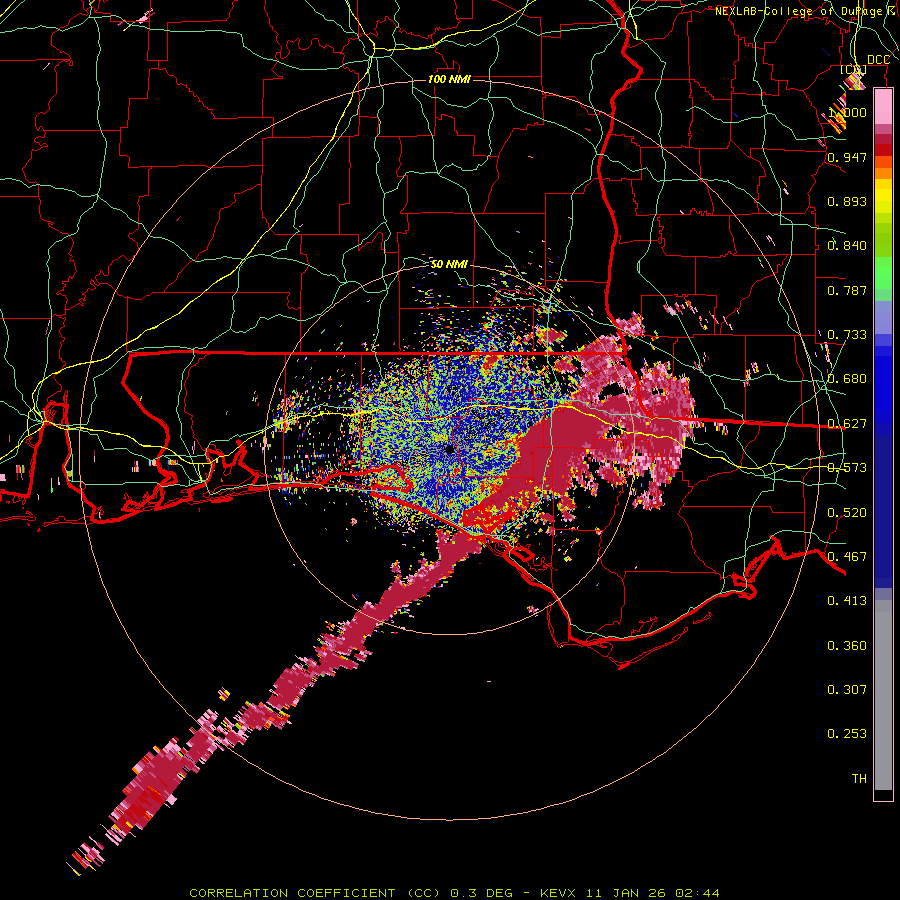
Task: Click the black radar site dot amid the echoes
Action: point(449,450)
